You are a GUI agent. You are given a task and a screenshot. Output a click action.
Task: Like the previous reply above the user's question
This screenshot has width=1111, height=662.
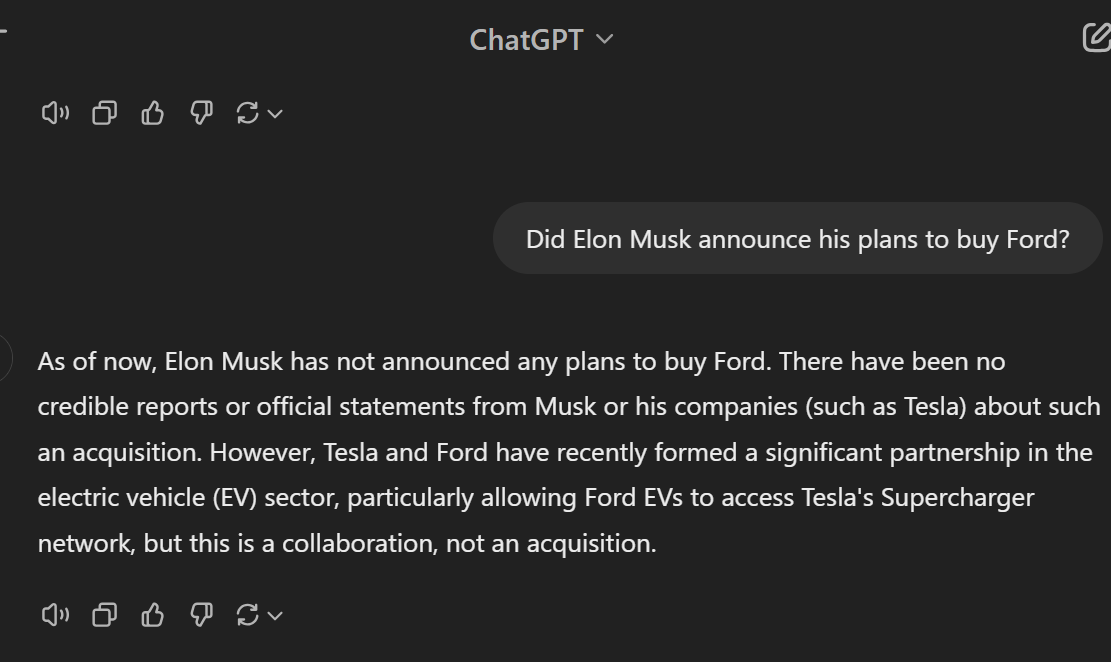coord(152,113)
